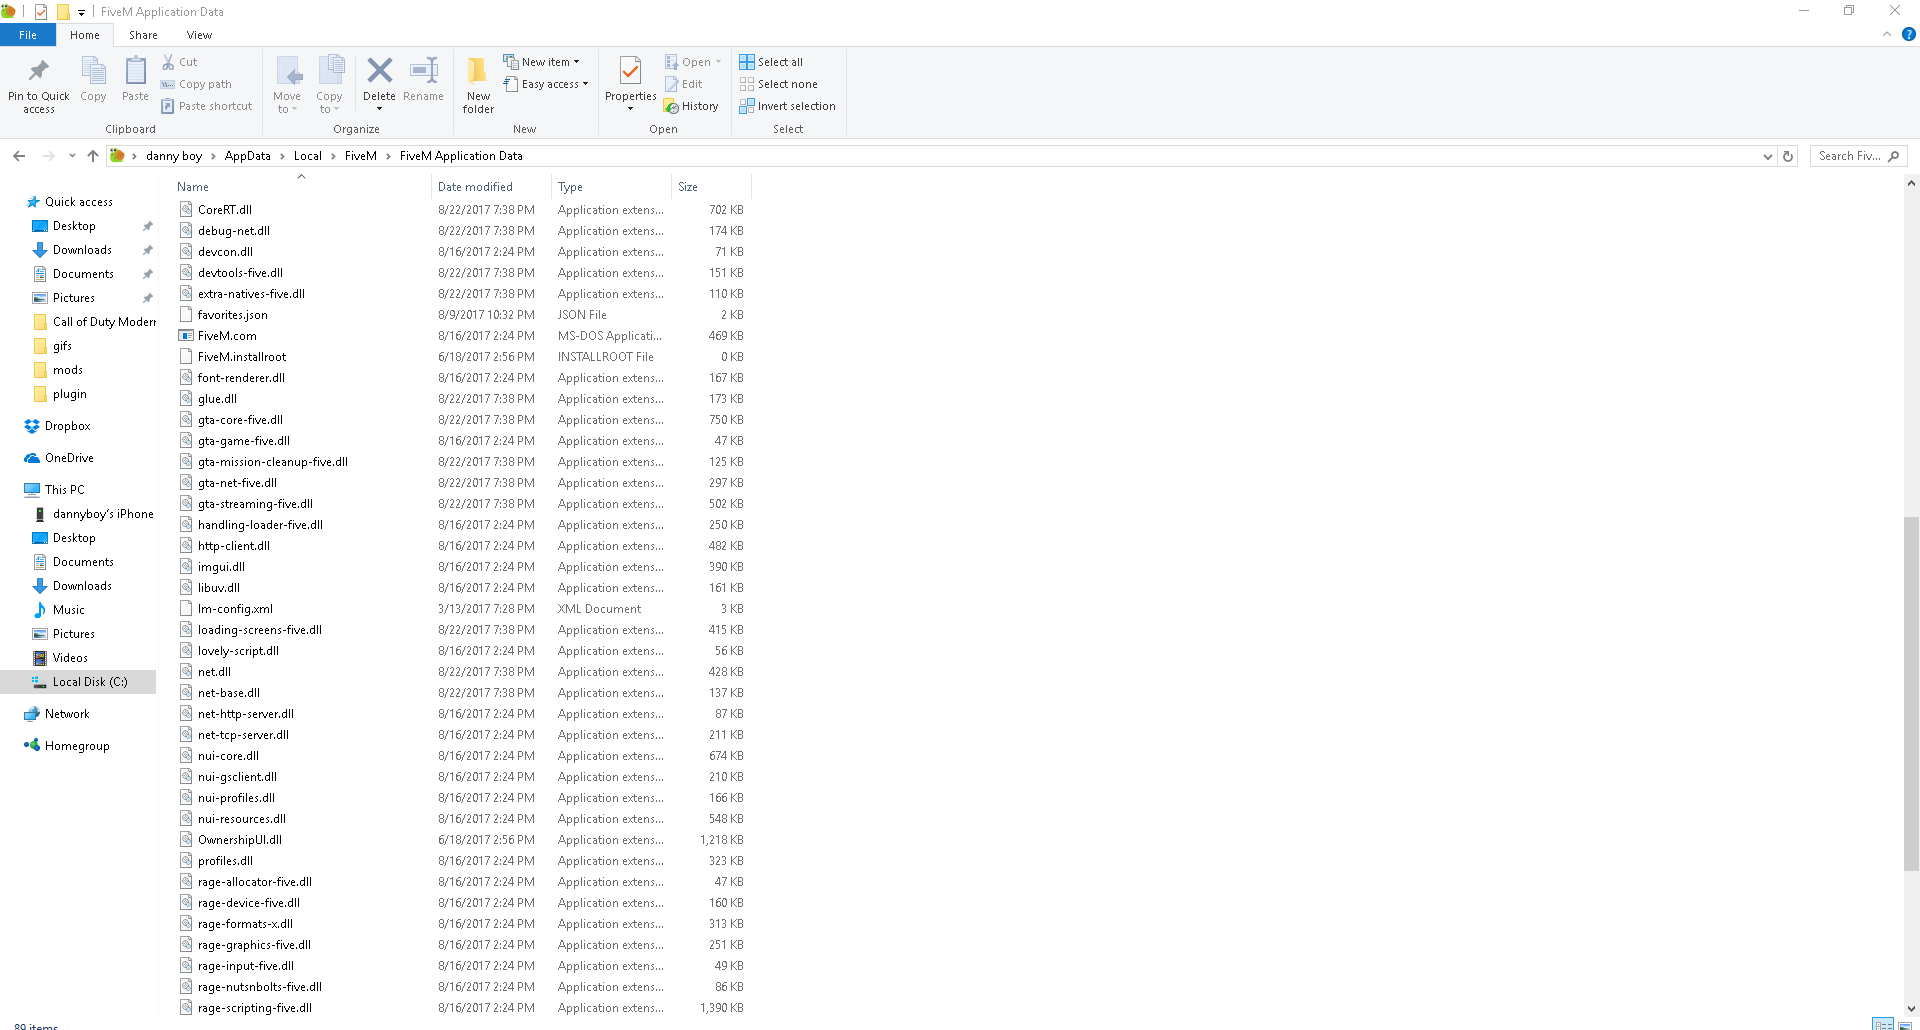Screen dimensions: 1920x1030
Task: Refresh the address bar location
Action: pos(1788,156)
